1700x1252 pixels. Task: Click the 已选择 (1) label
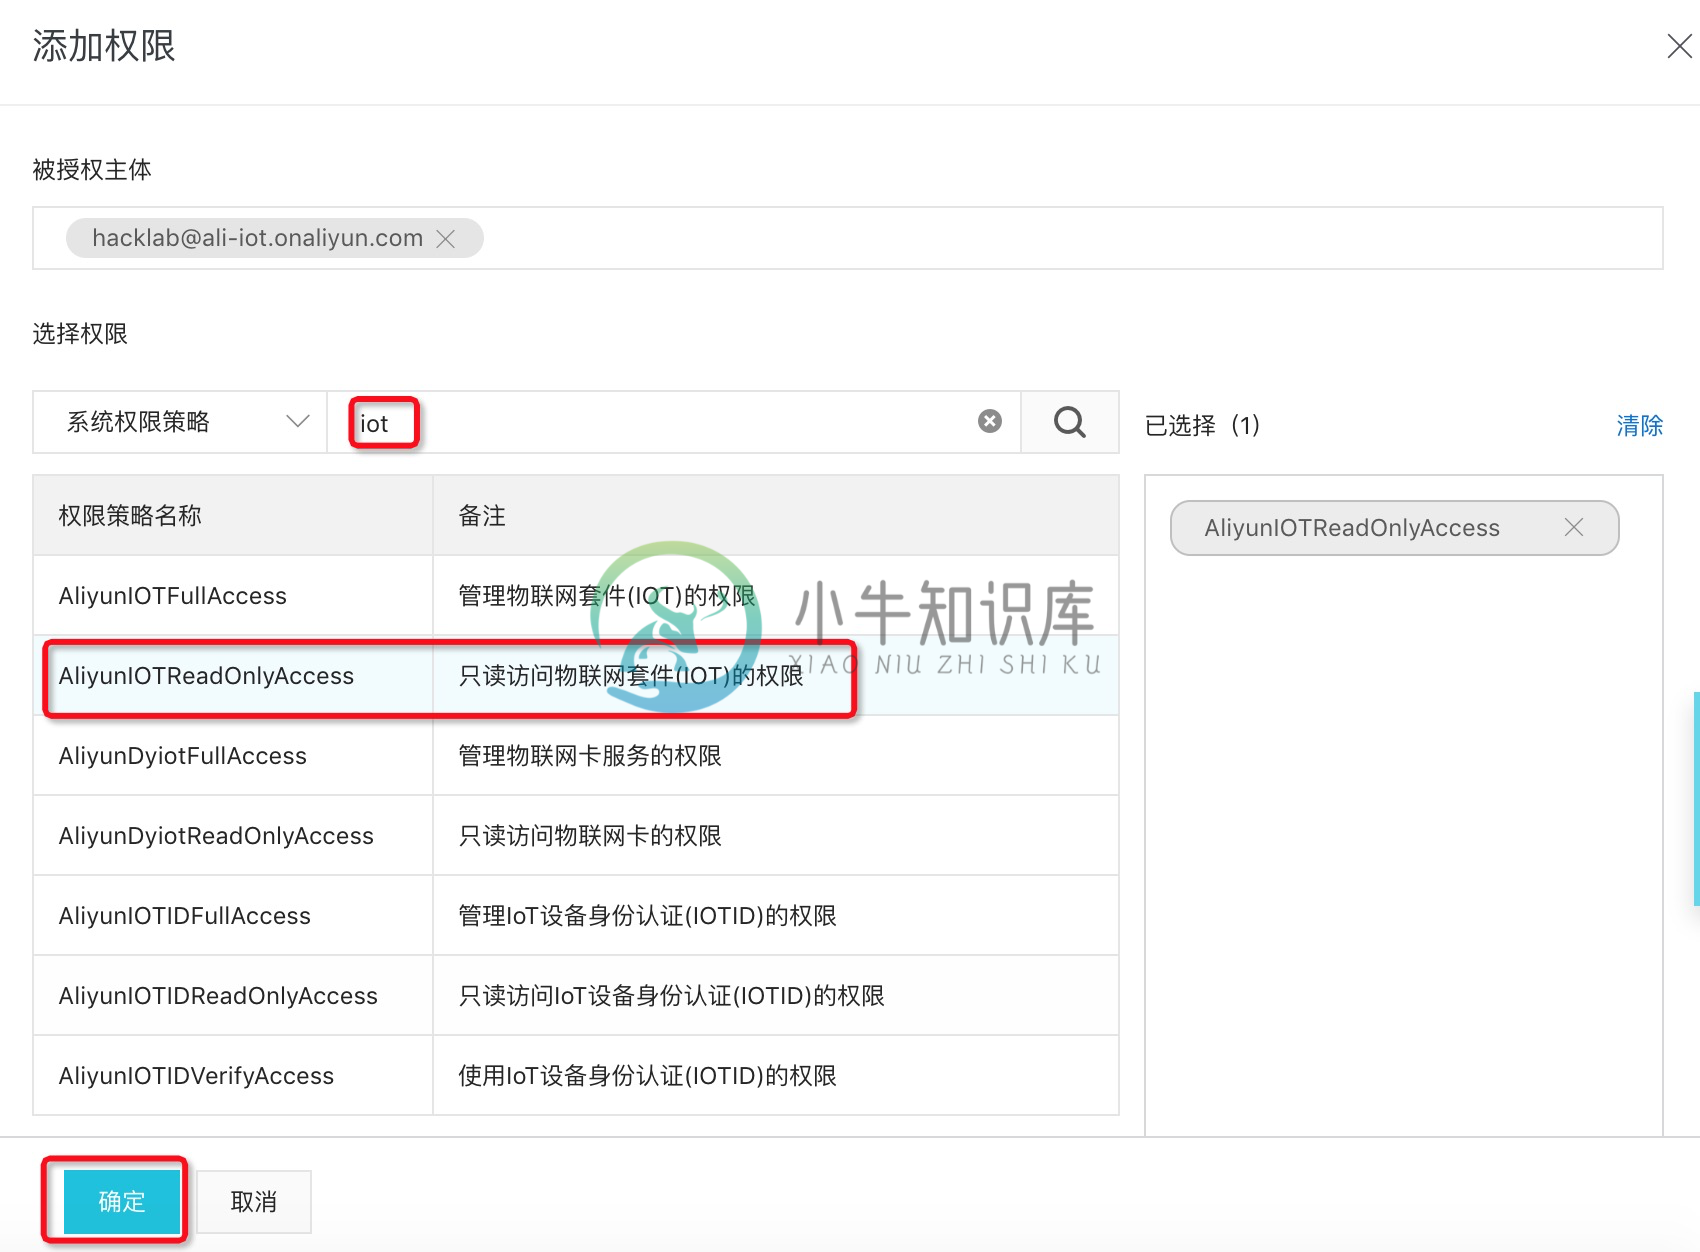pyautogui.click(x=1202, y=426)
